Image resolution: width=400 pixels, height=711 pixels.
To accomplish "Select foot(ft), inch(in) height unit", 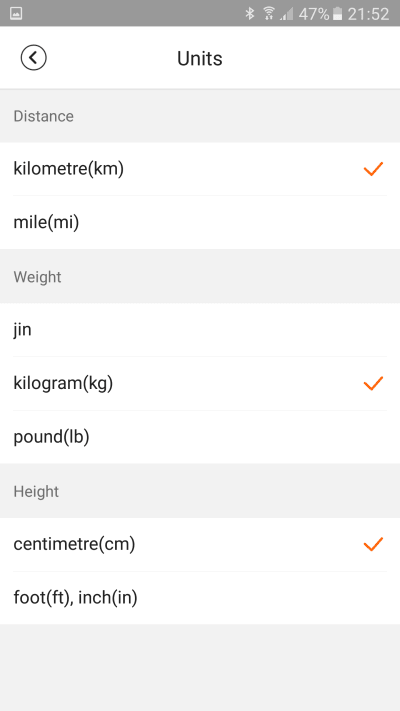I will (x=200, y=598).
